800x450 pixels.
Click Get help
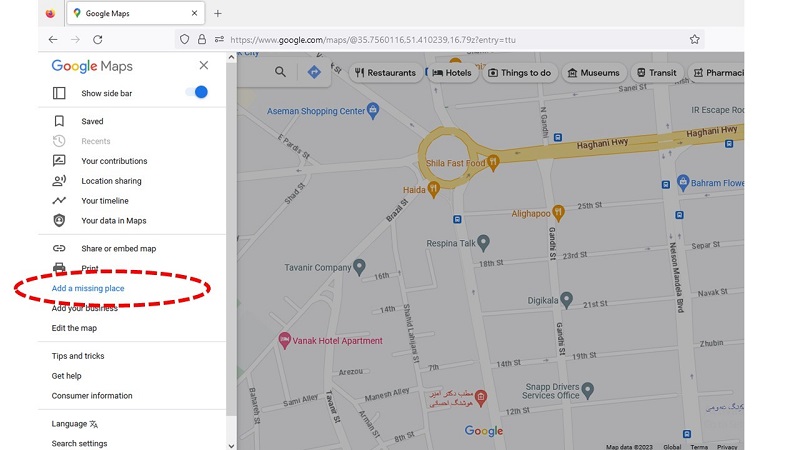[66, 376]
